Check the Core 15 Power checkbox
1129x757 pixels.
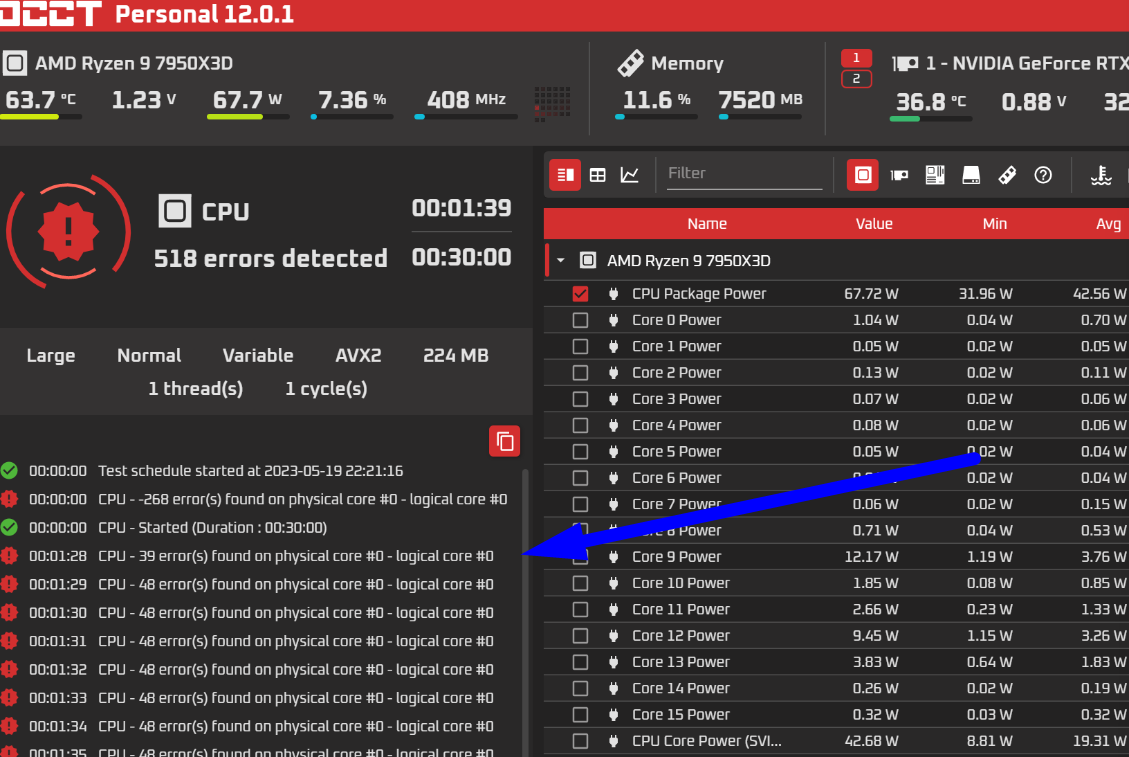(x=580, y=715)
